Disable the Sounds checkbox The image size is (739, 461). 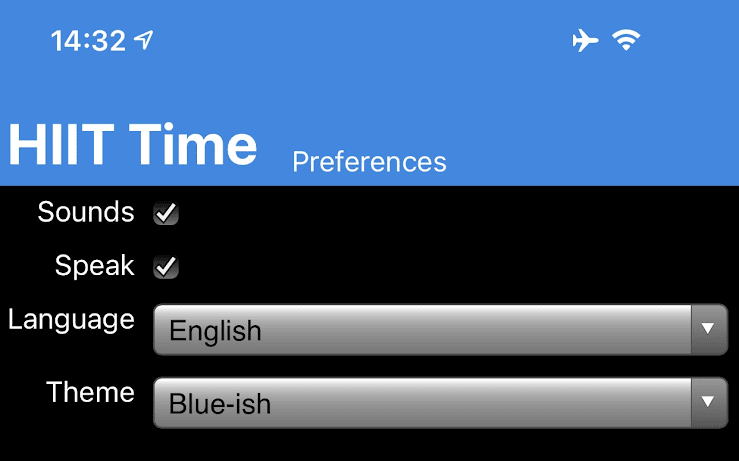(166, 213)
